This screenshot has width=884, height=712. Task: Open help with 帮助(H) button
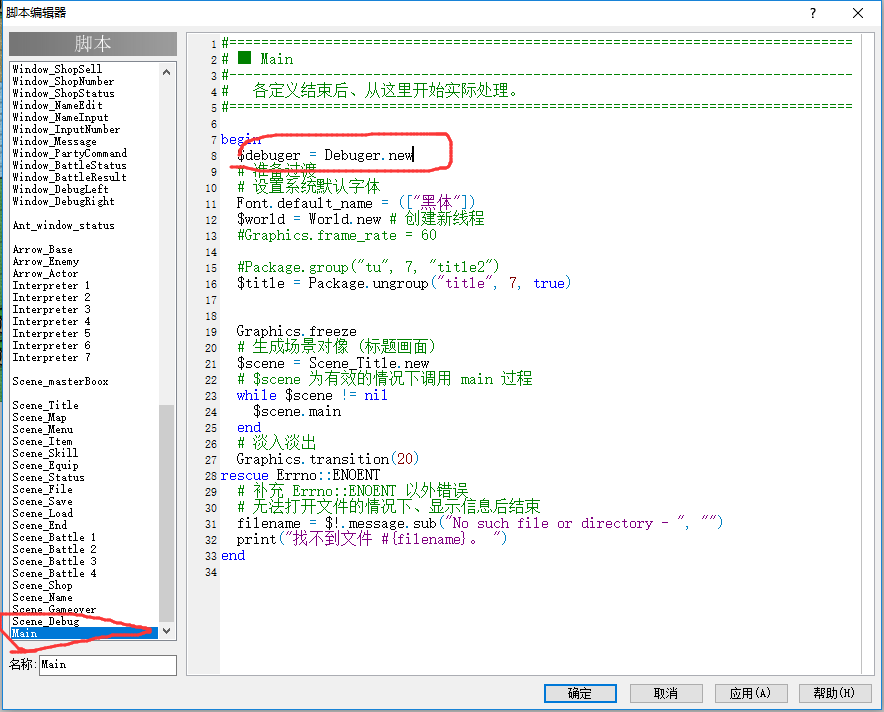coord(834,693)
